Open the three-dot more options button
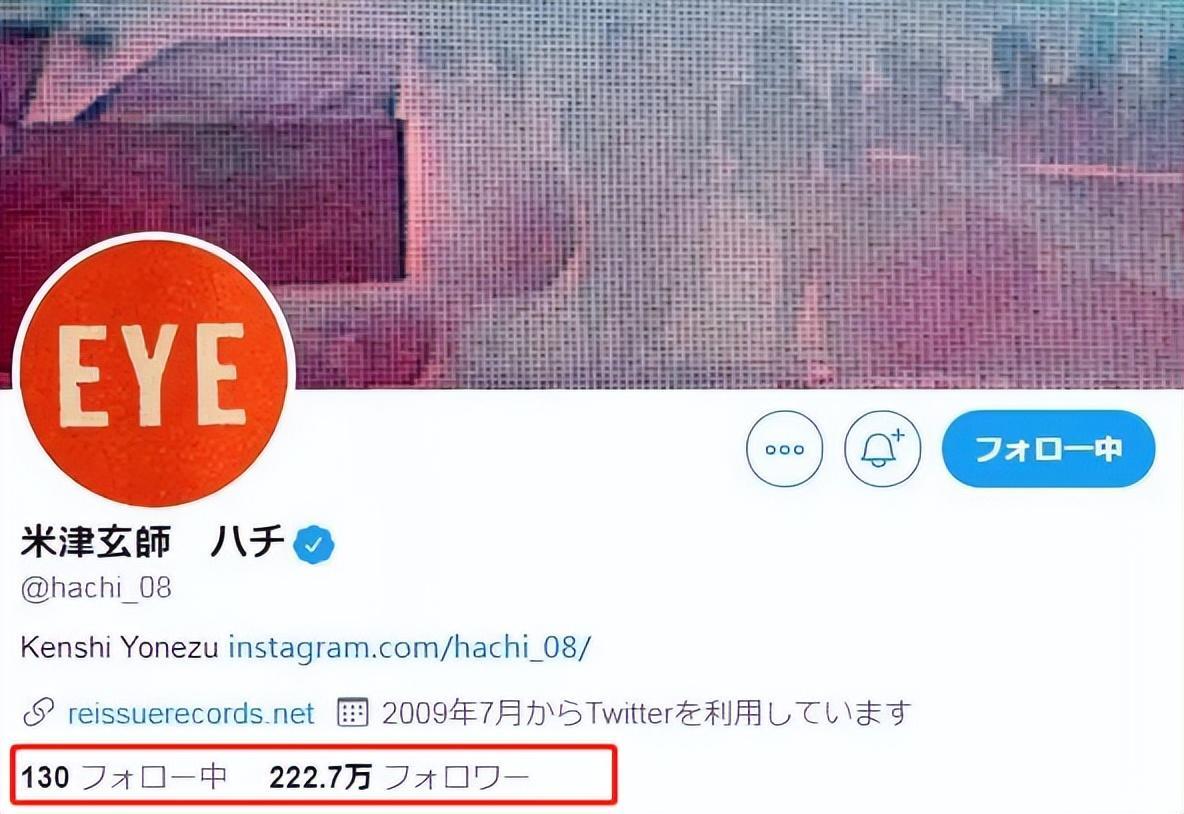The height and width of the screenshot is (814, 1184). point(785,449)
